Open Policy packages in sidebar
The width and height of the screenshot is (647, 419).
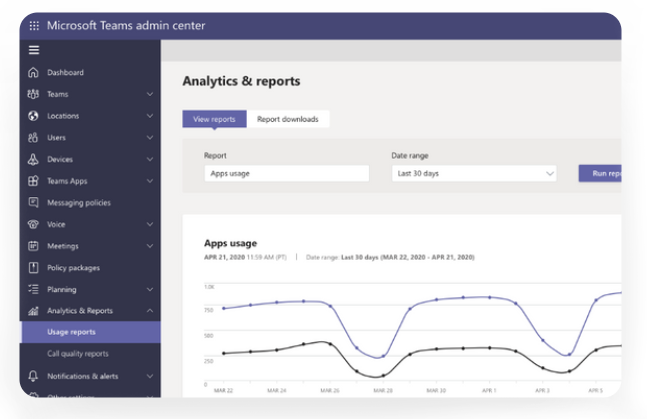(x=90, y=268)
